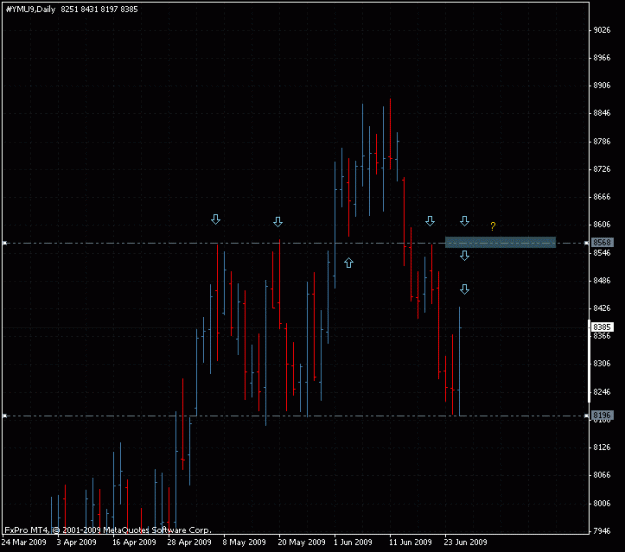Select the lower dashed horizontal line at 8196
This screenshot has width=625, height=552.
coord(295,416)
